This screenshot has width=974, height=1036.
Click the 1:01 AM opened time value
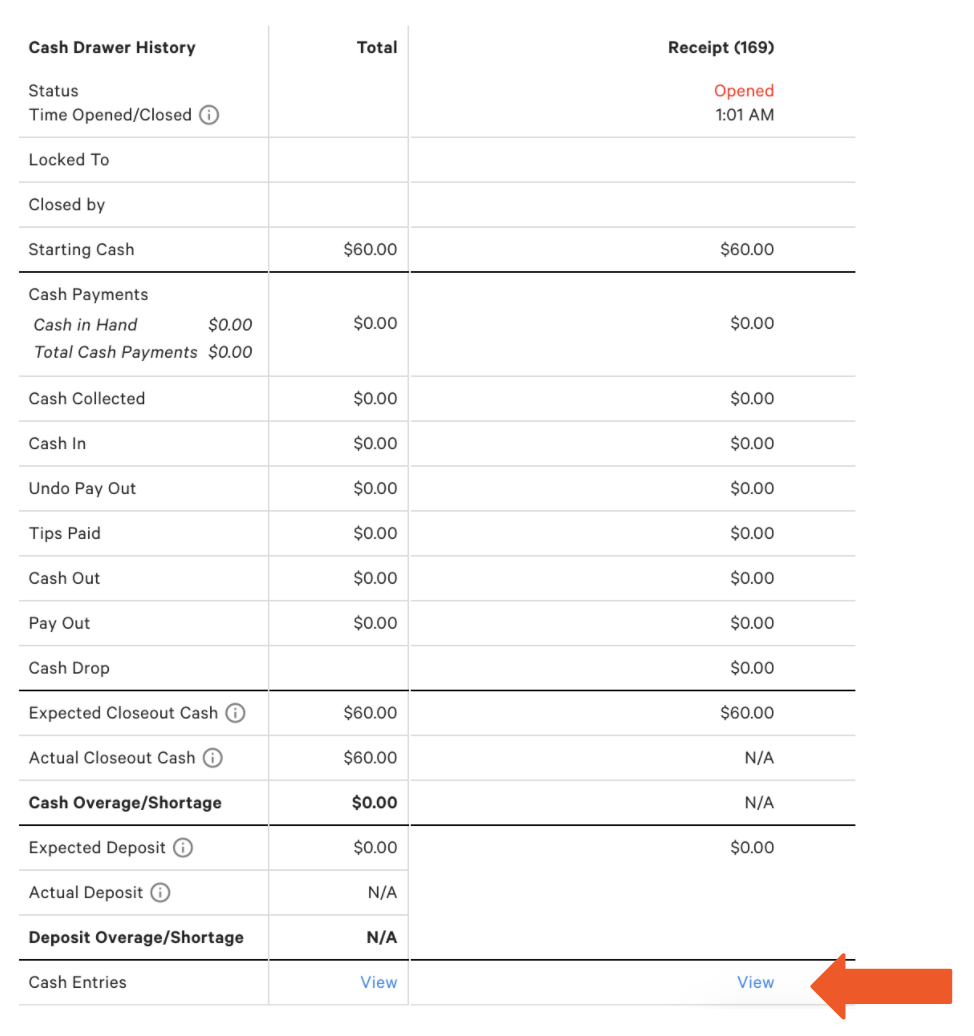[x=744, y=114]
